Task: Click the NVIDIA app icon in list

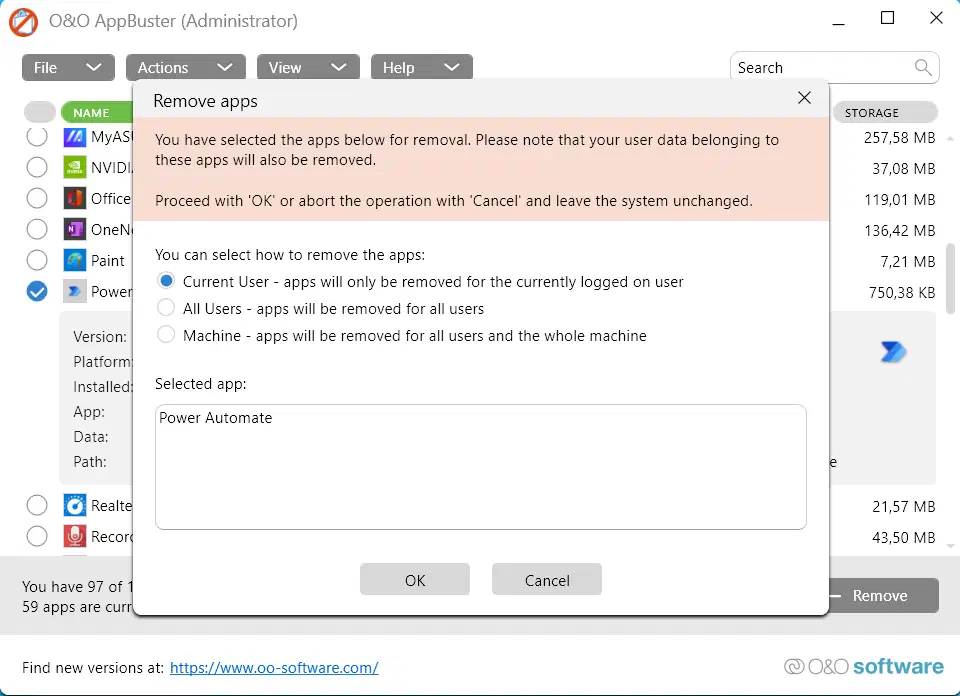Action: click(x=75, y=167)
